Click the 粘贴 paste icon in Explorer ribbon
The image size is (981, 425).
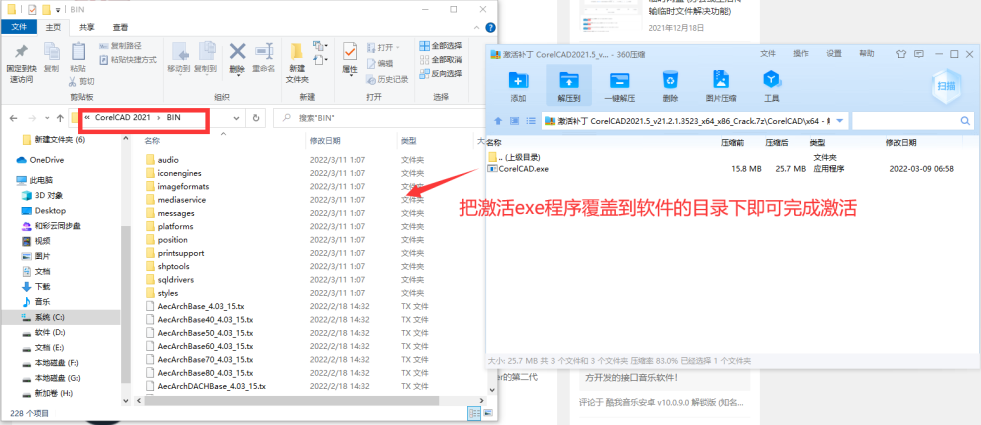click(78, 52)
